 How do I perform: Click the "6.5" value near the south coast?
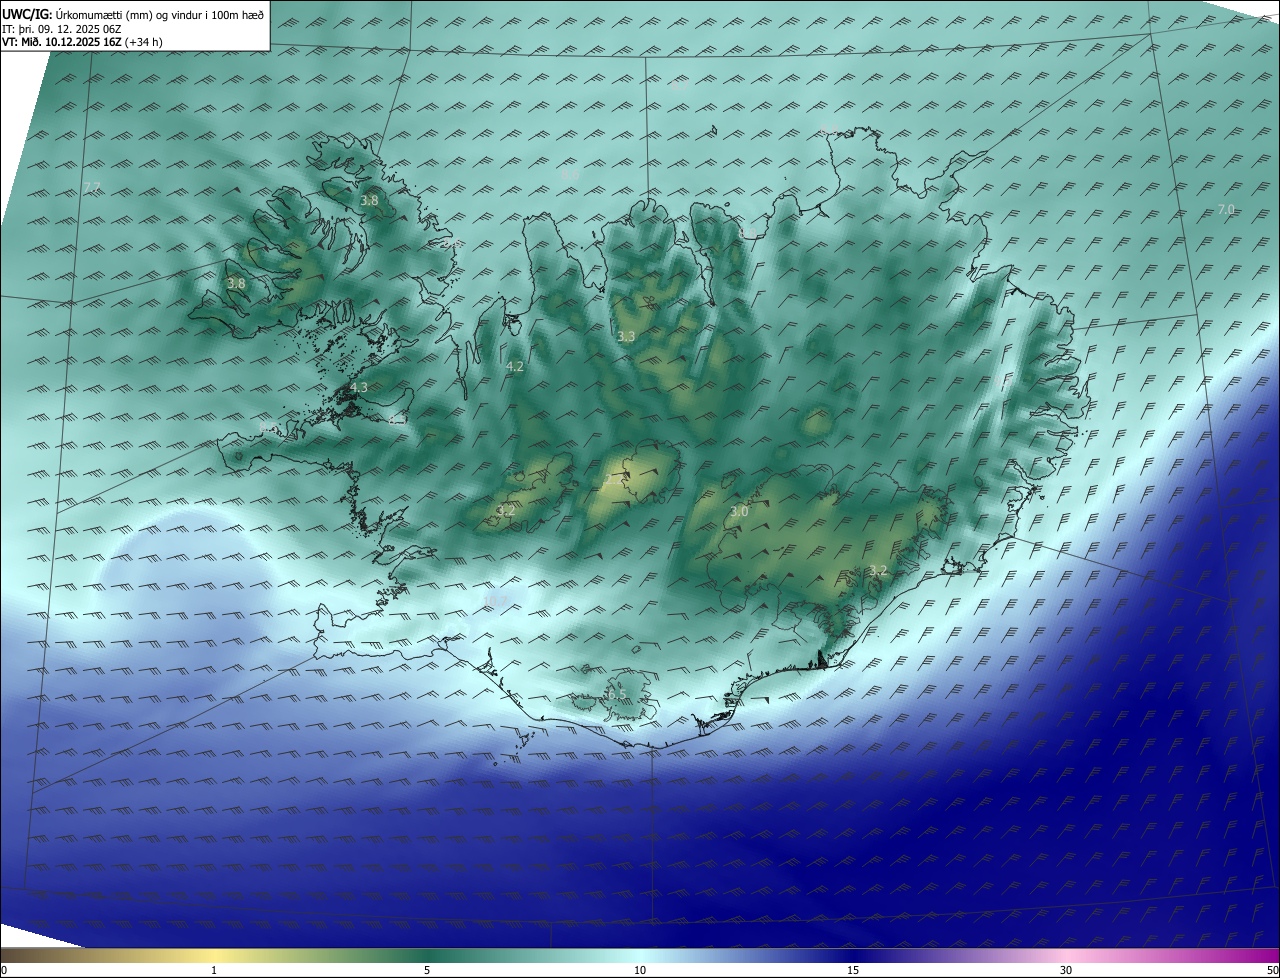tap(616, 694)
